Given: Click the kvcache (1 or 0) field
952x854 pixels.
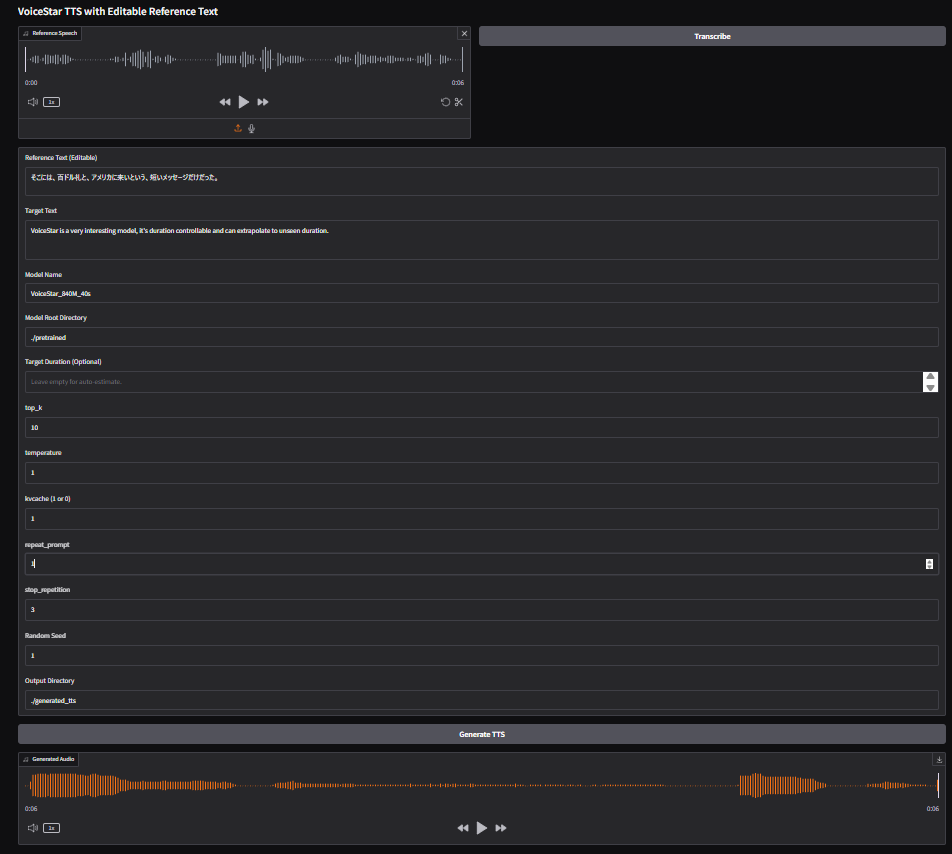Looking at the screenshot, I should click(481, 519).
